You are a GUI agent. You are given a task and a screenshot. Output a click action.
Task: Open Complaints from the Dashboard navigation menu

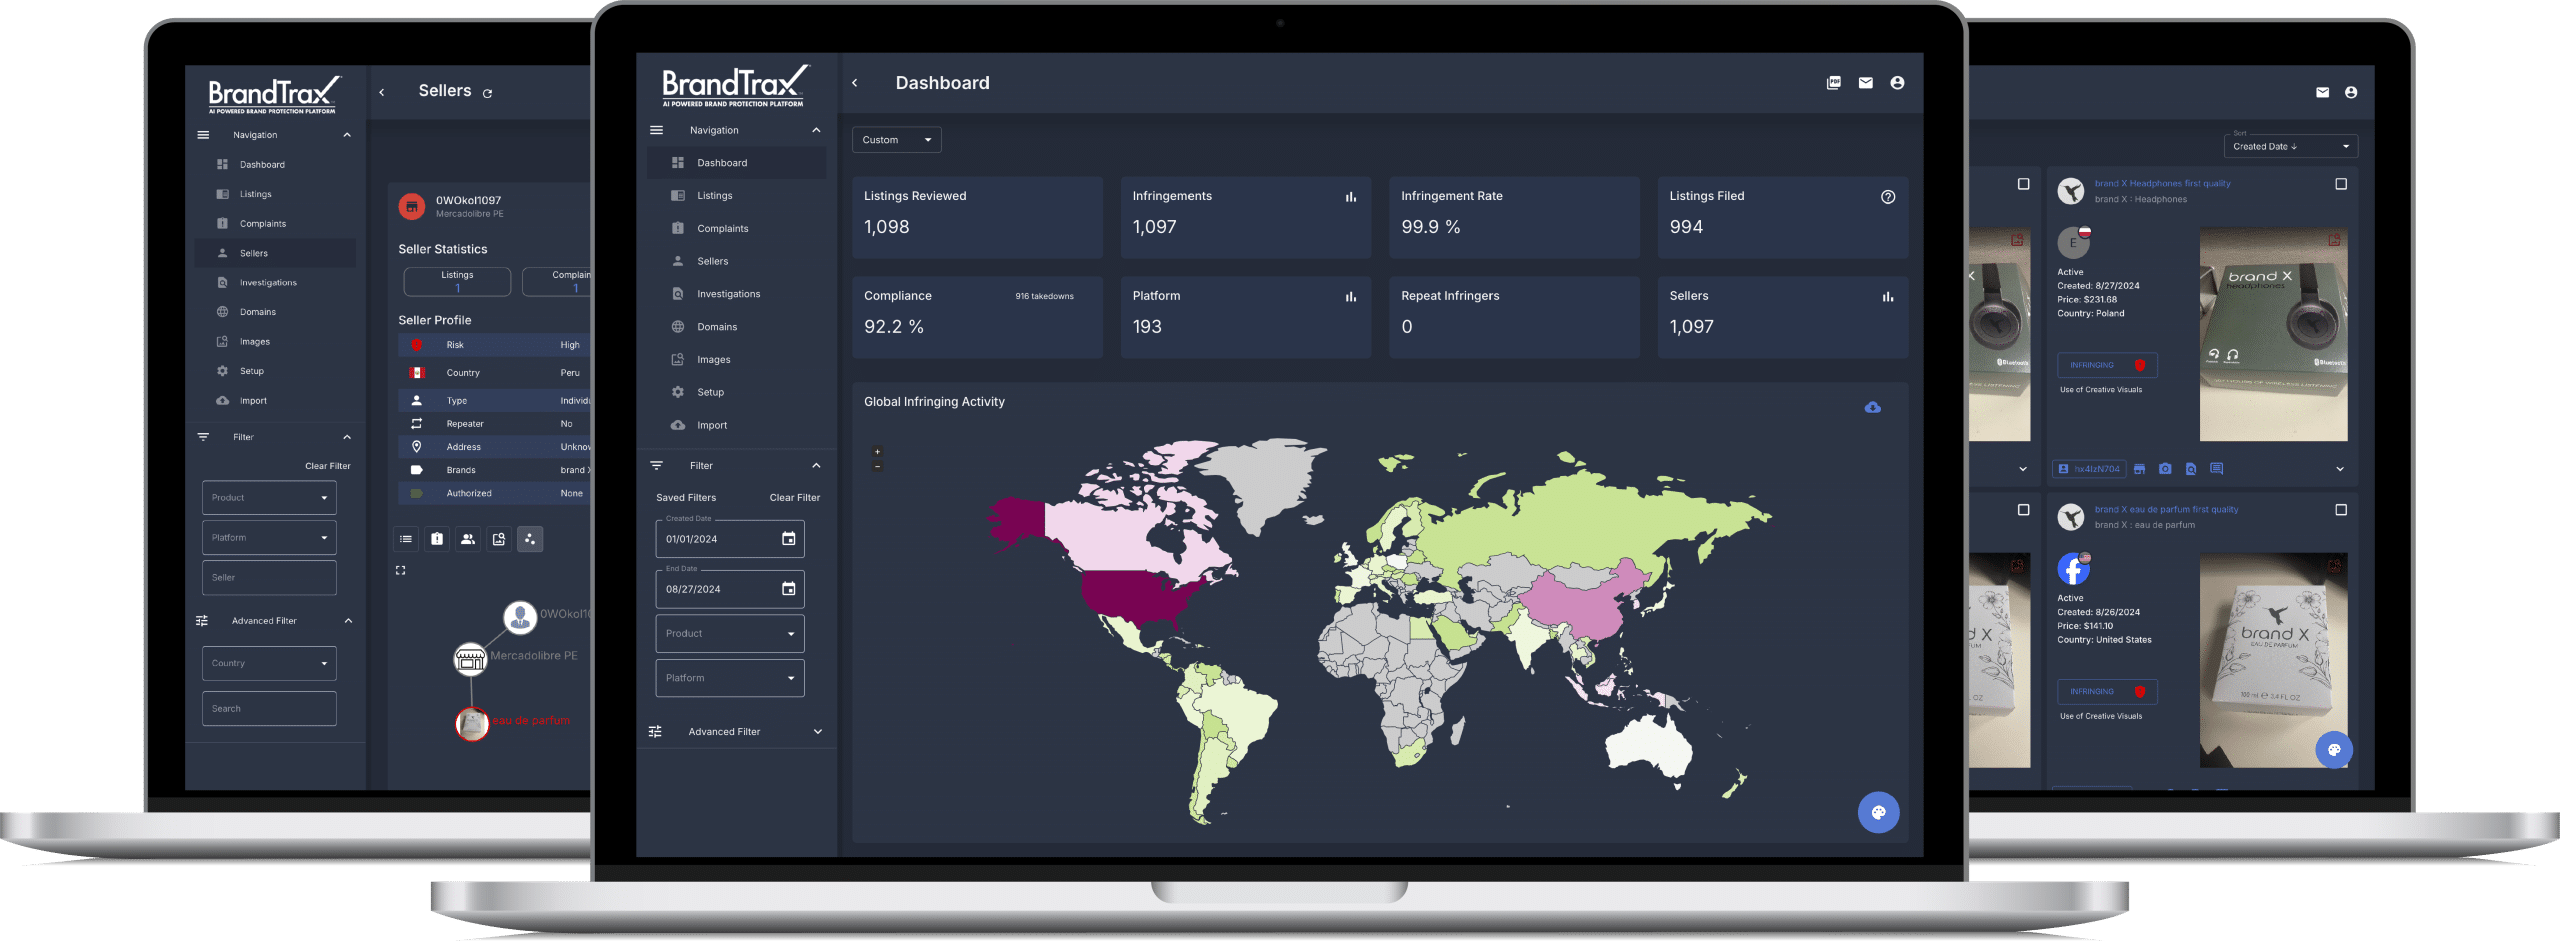tap(722, 229)
